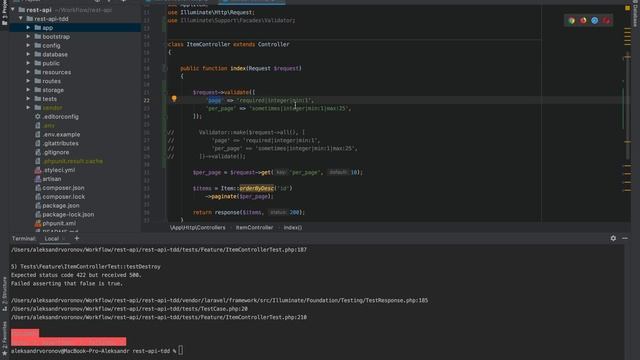Open the Project tool window stripe button

tap(4, 12)
